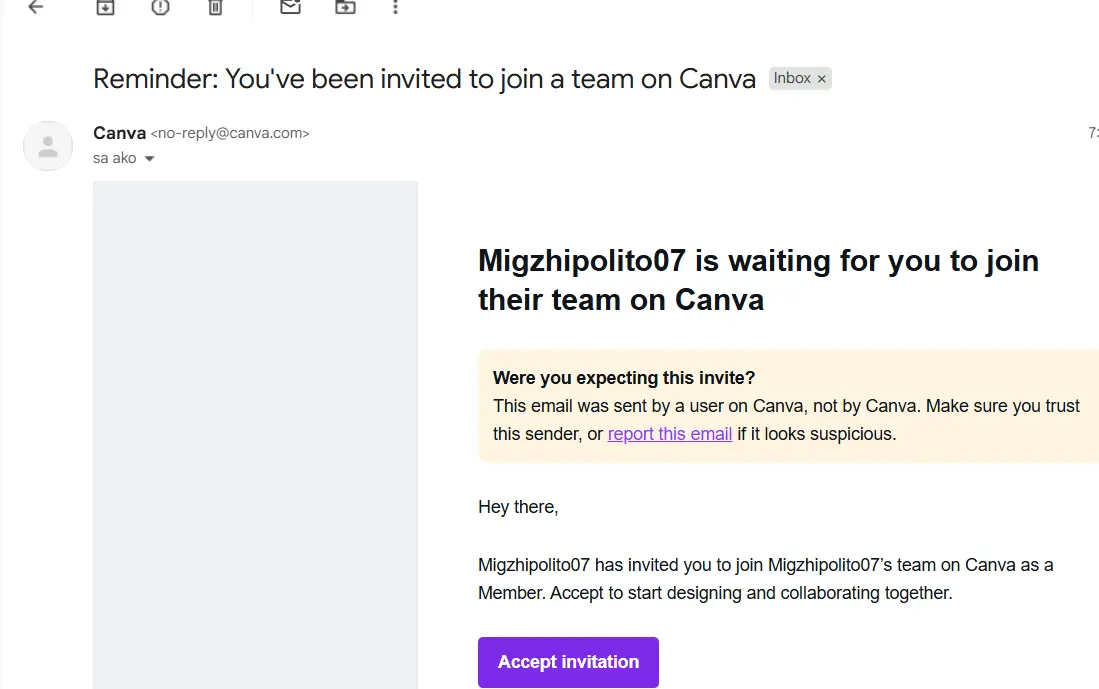Screen dimensions: 1099x689
Task: Click the sender name Canva
Action: (x=119, y=132)
